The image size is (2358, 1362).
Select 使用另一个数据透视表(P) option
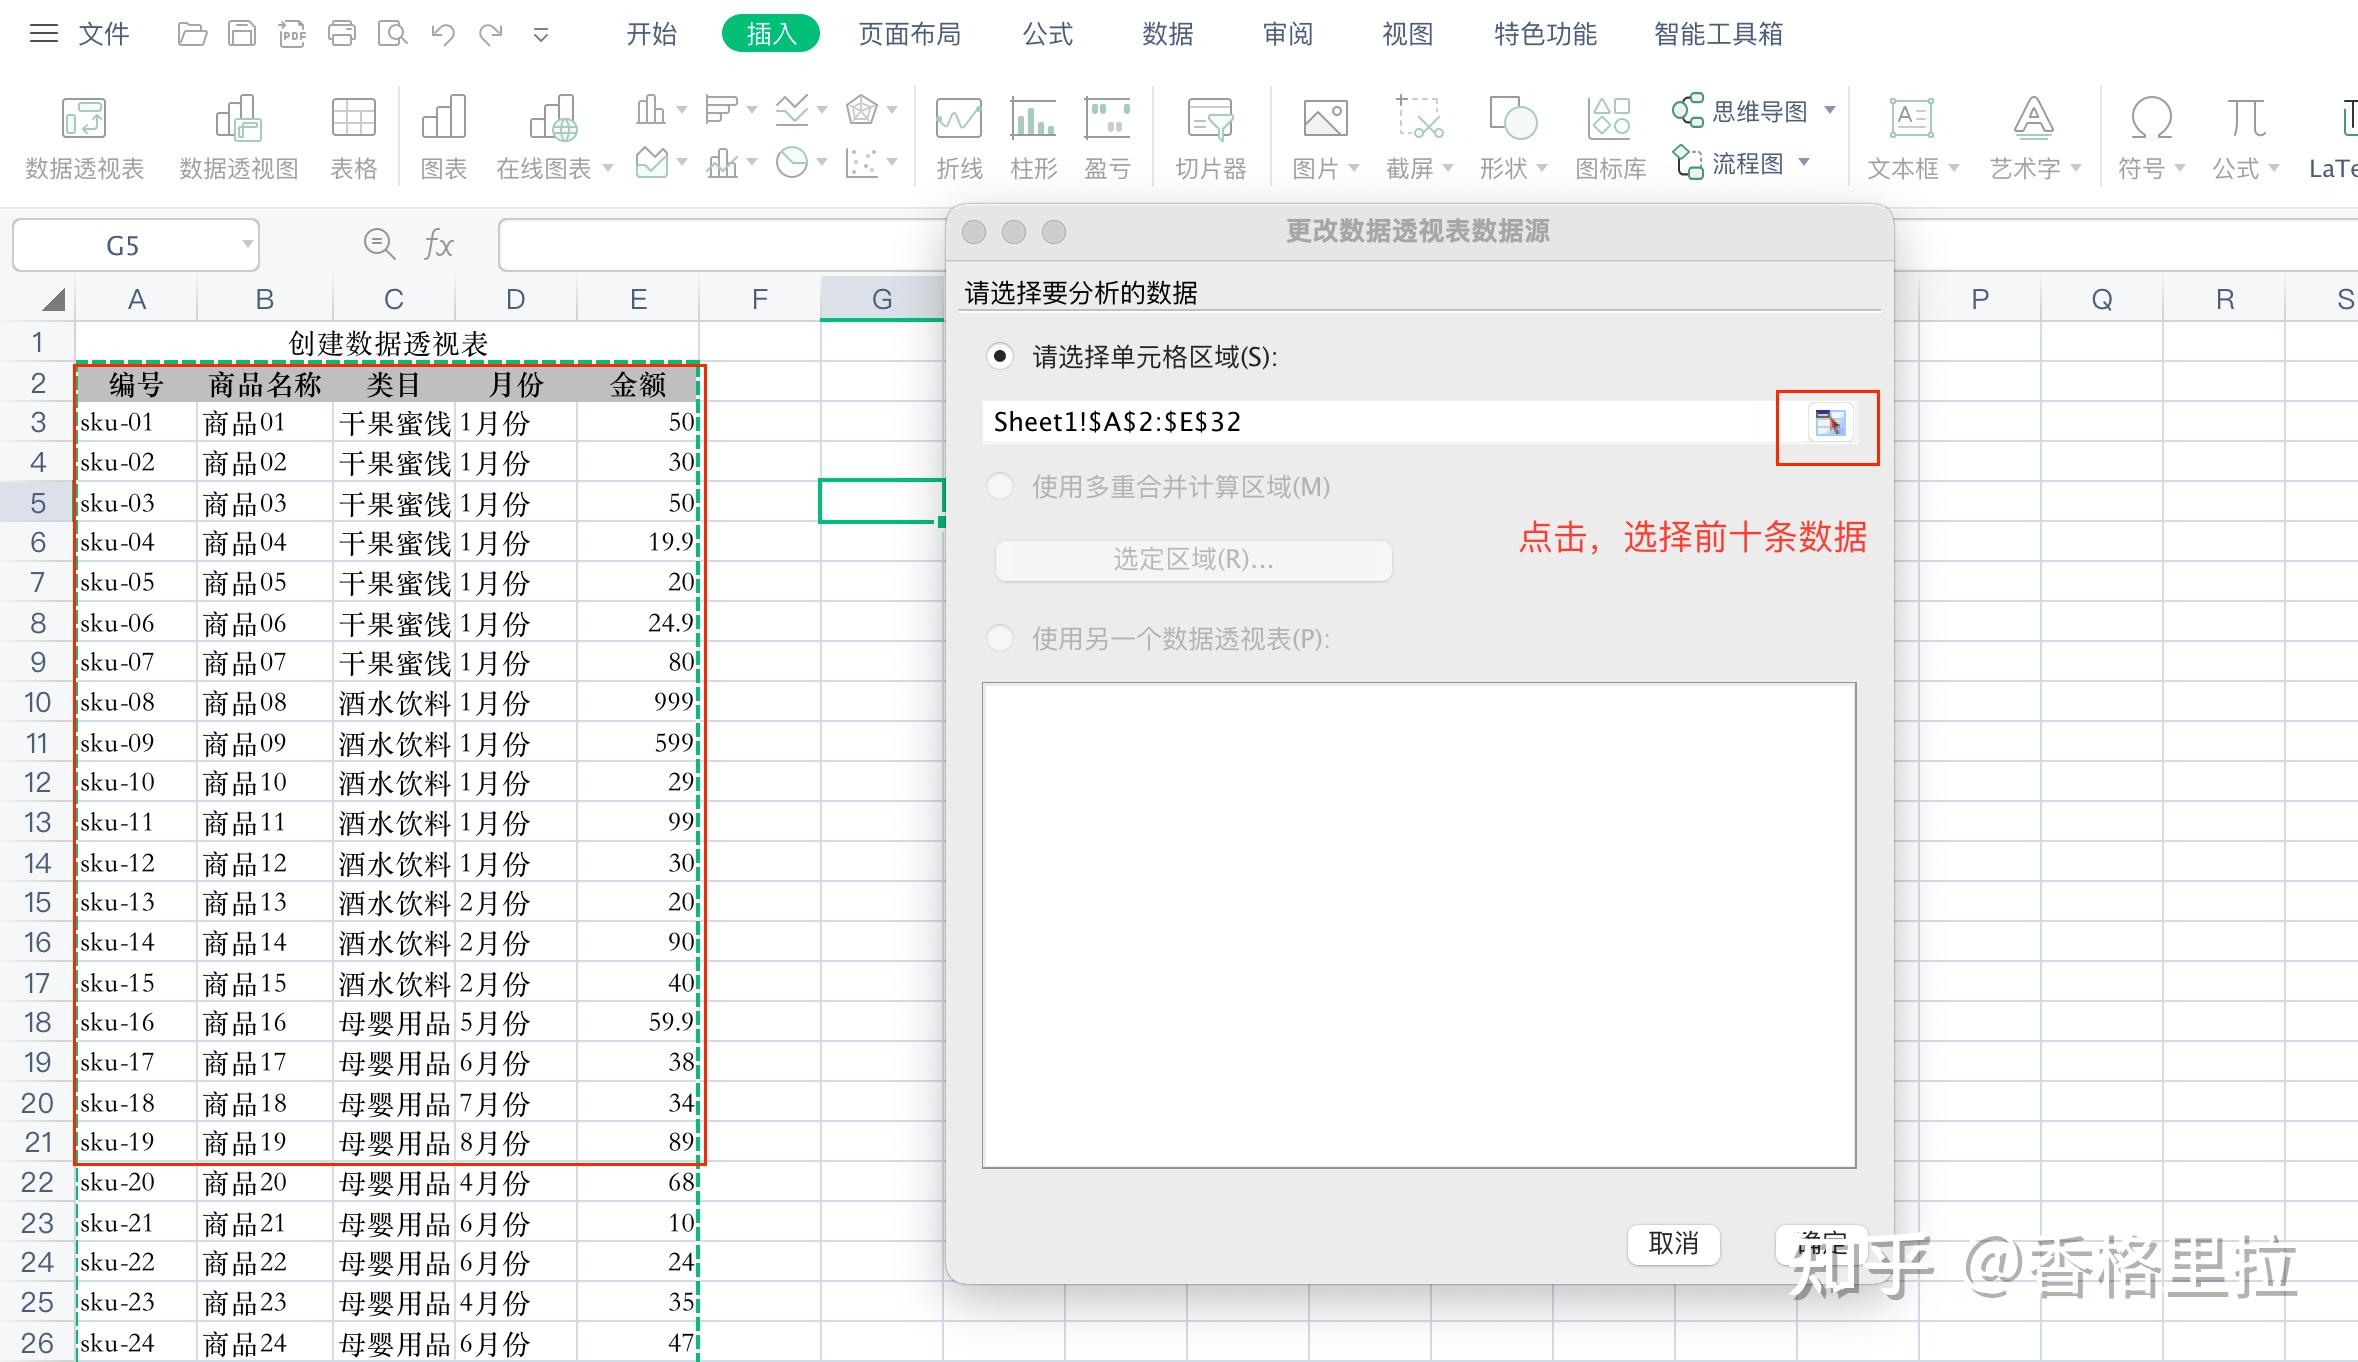click(x=999, y=638)
